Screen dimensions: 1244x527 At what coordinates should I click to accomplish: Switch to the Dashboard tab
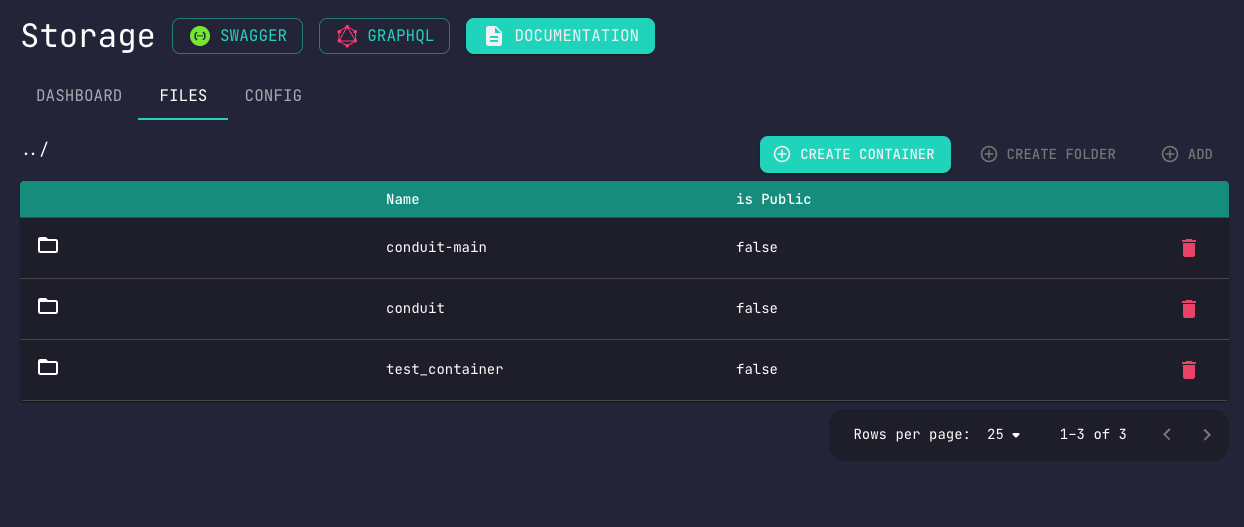tap(79, 96)
